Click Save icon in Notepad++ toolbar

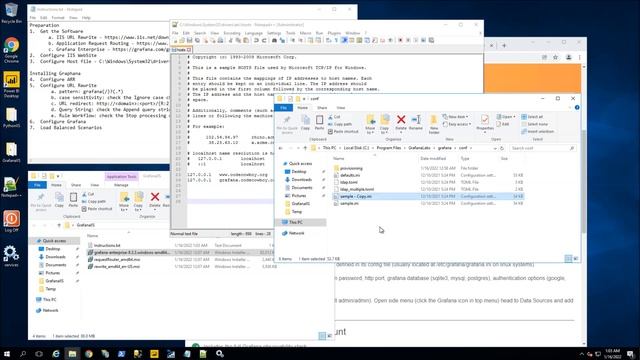190,40
